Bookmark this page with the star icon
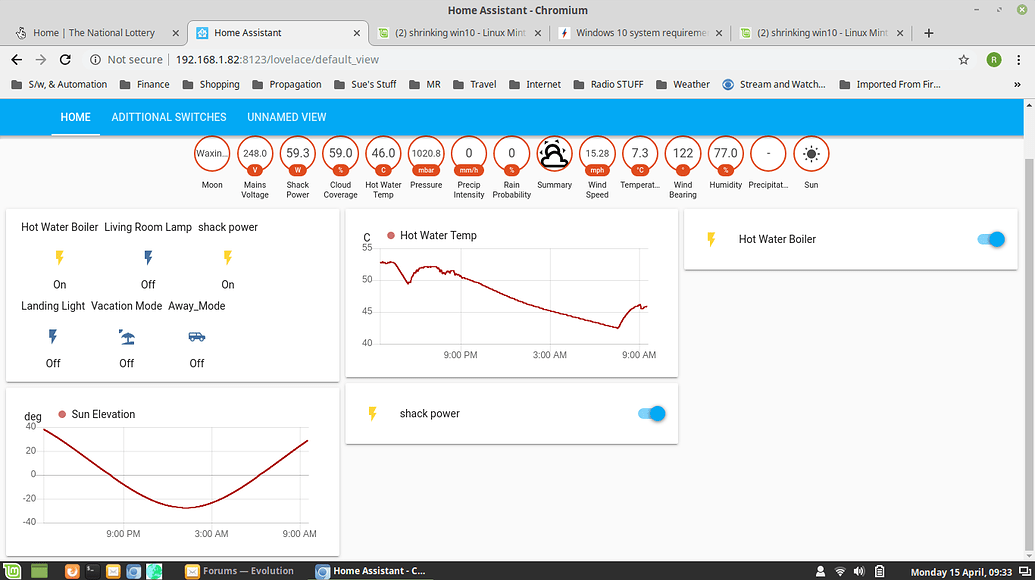Image resolution: width=1035 pixels, height=580 pixels. [x=964, y=59]
